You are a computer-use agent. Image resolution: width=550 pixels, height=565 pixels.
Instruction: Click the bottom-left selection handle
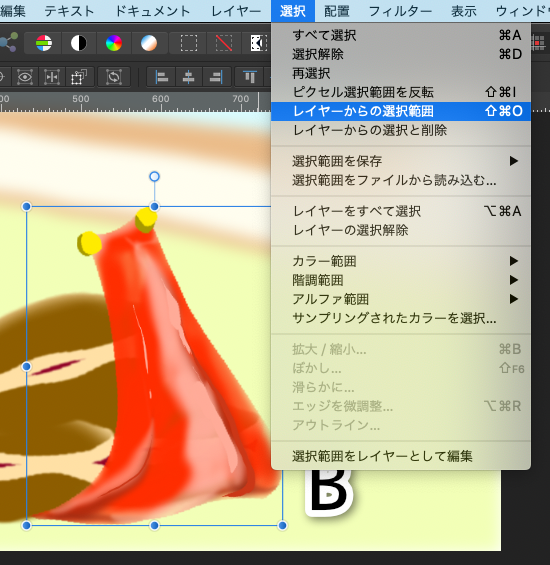point(26,525)
